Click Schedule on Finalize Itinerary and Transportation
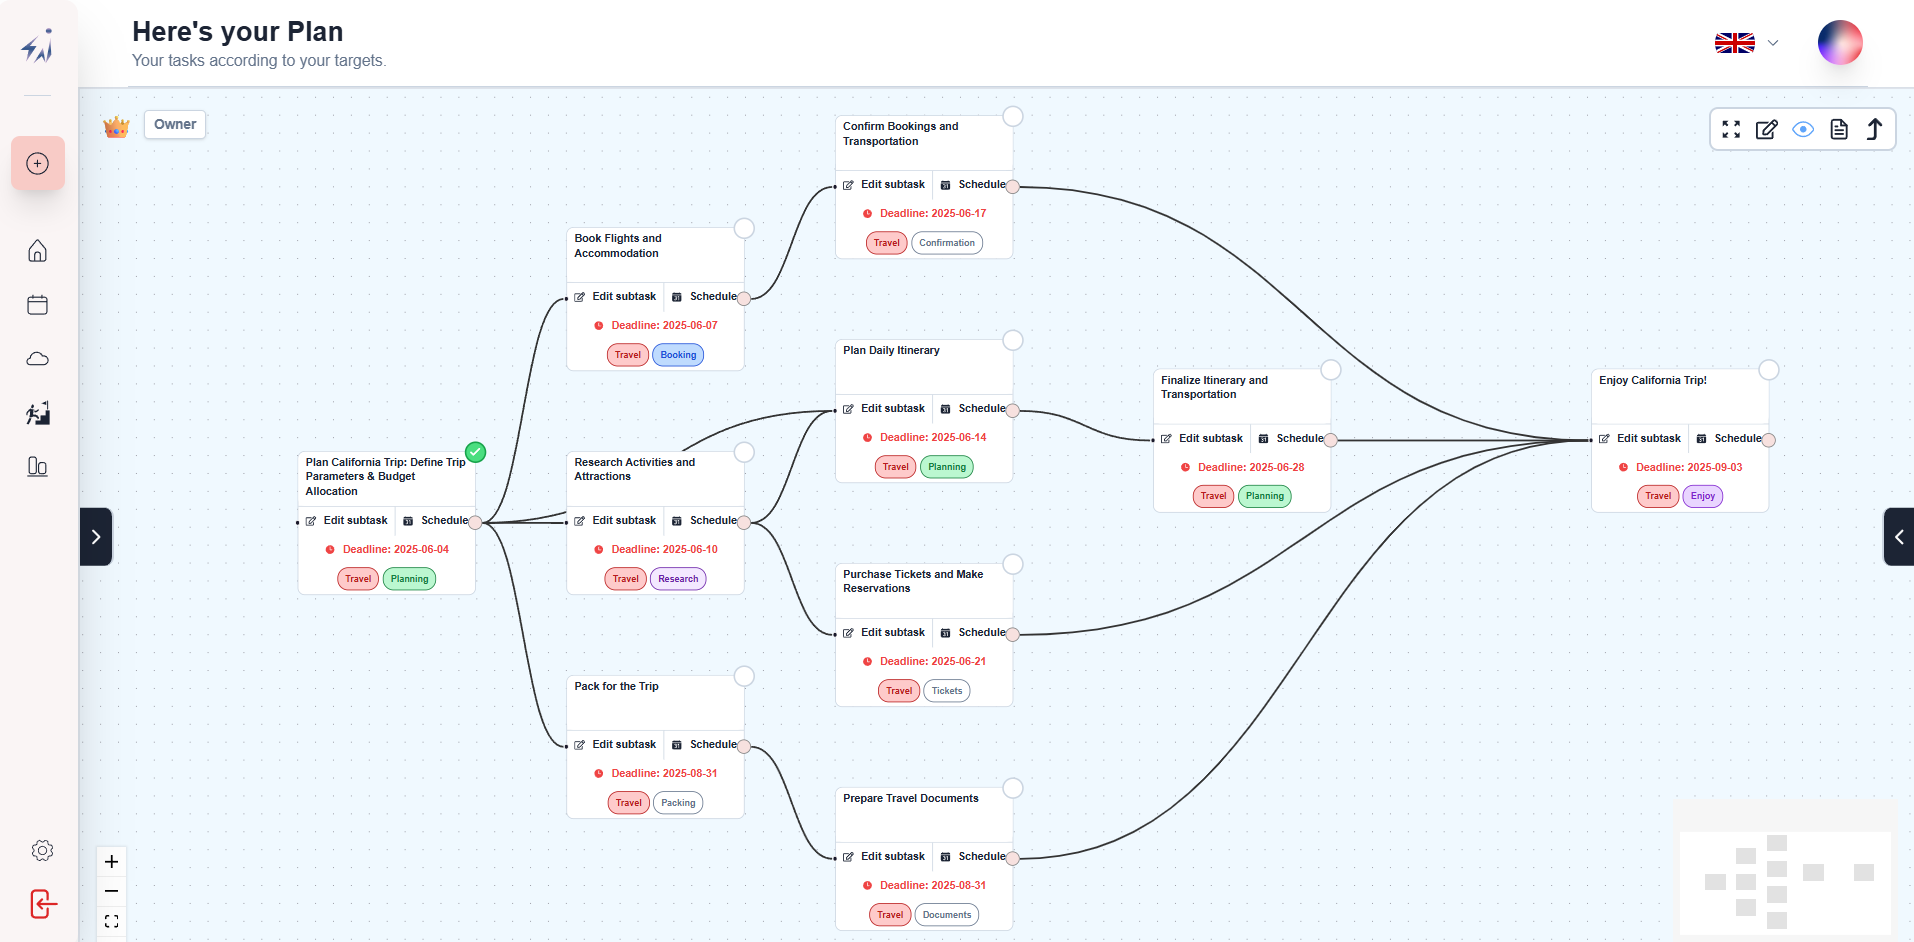Image resolution: width=1914 pixels, height=942 pixels. [1291, 438]
